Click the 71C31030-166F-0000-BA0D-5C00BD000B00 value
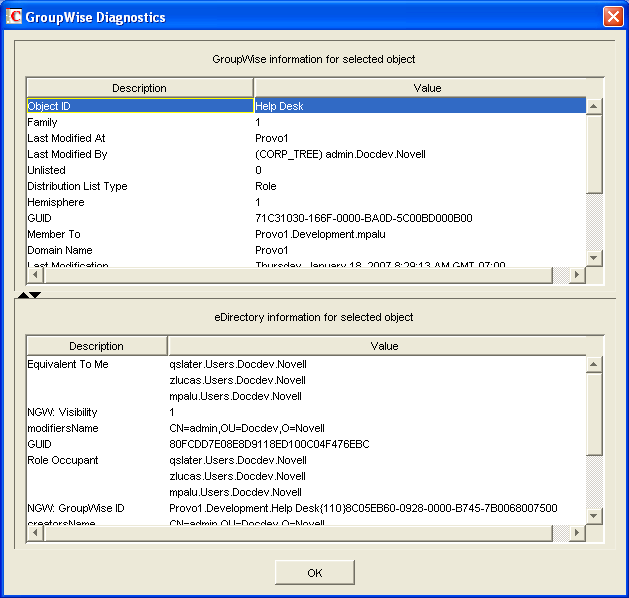Image resolution: width=629 pixels, height=598 pixels. [x=363, y=218]
